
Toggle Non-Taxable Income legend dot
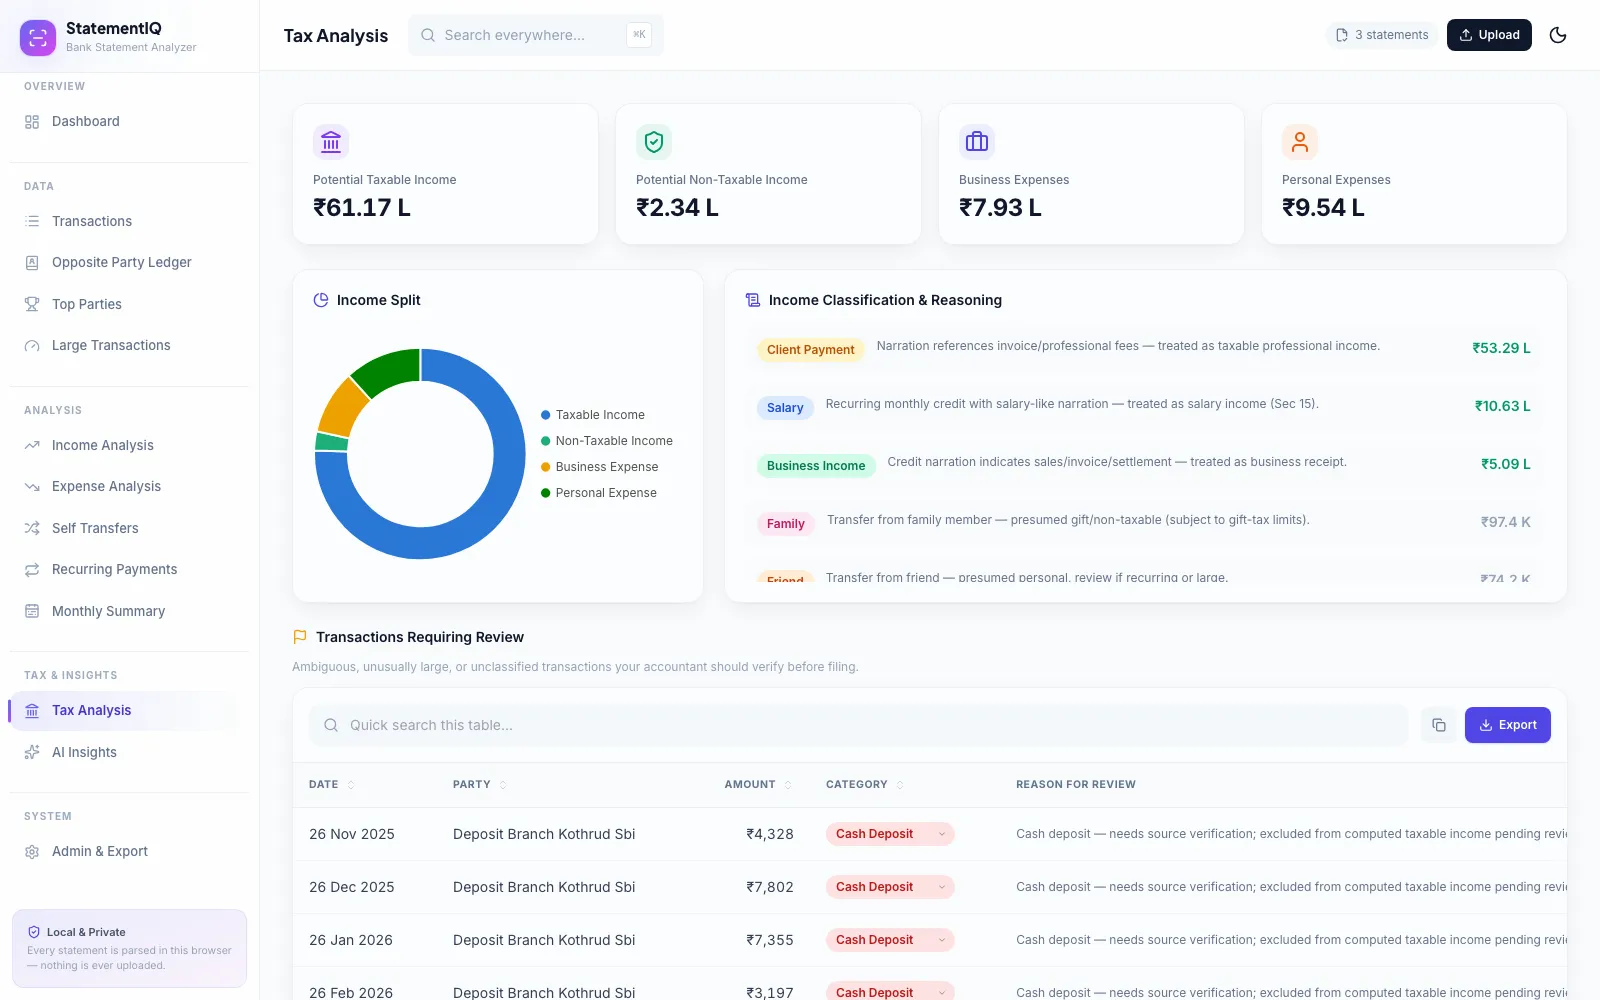coord(546,441)
